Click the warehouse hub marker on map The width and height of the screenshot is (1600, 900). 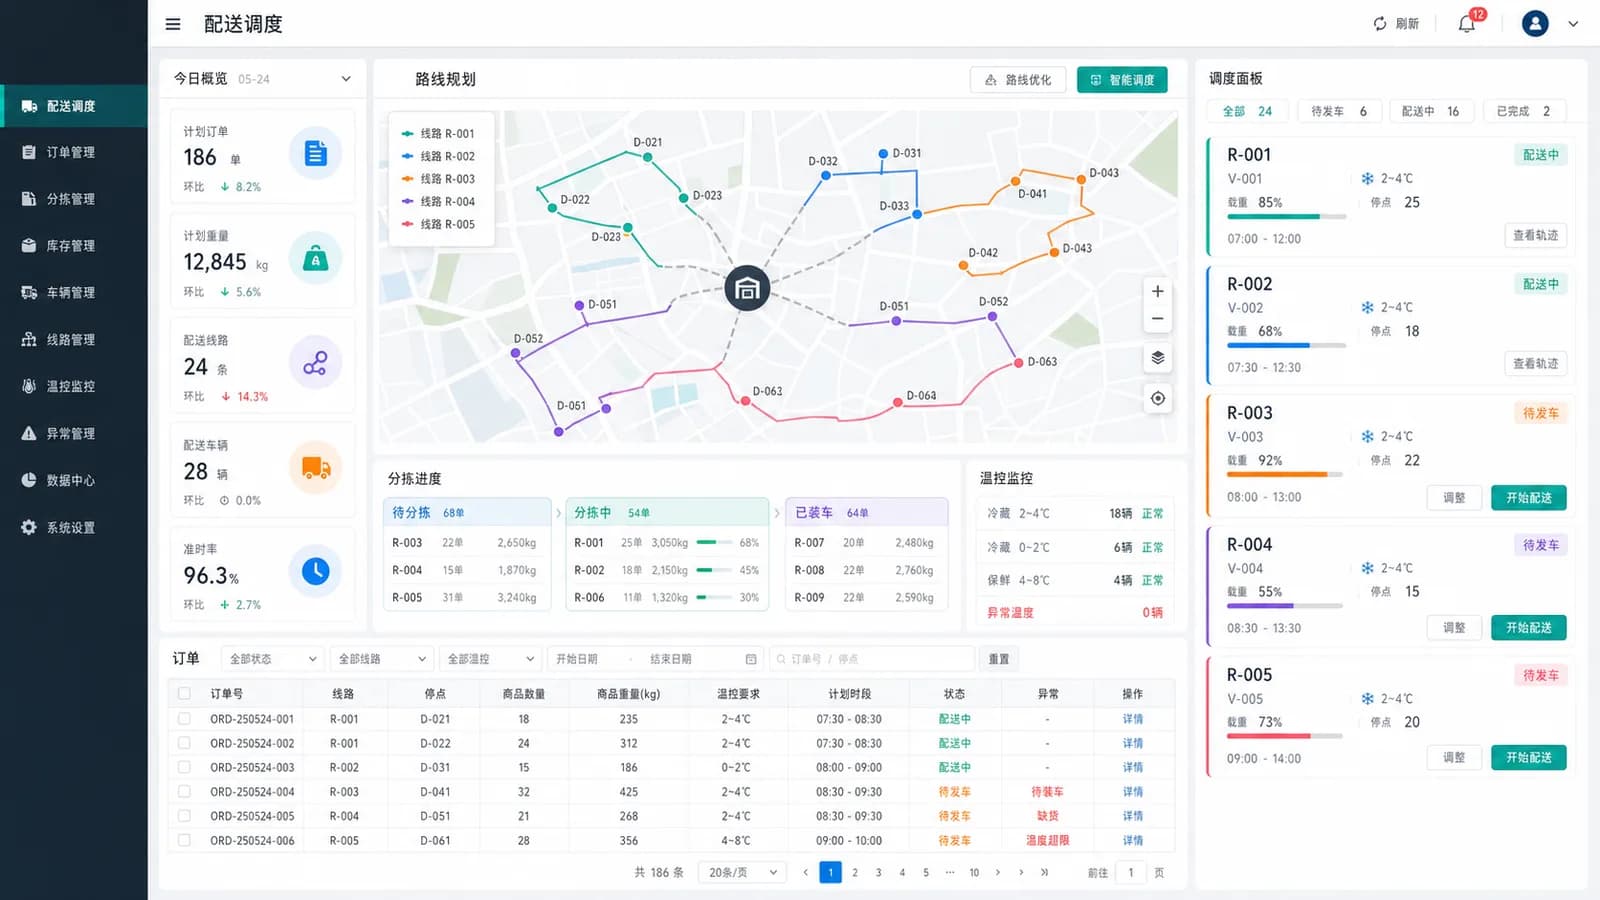[747, 289]
